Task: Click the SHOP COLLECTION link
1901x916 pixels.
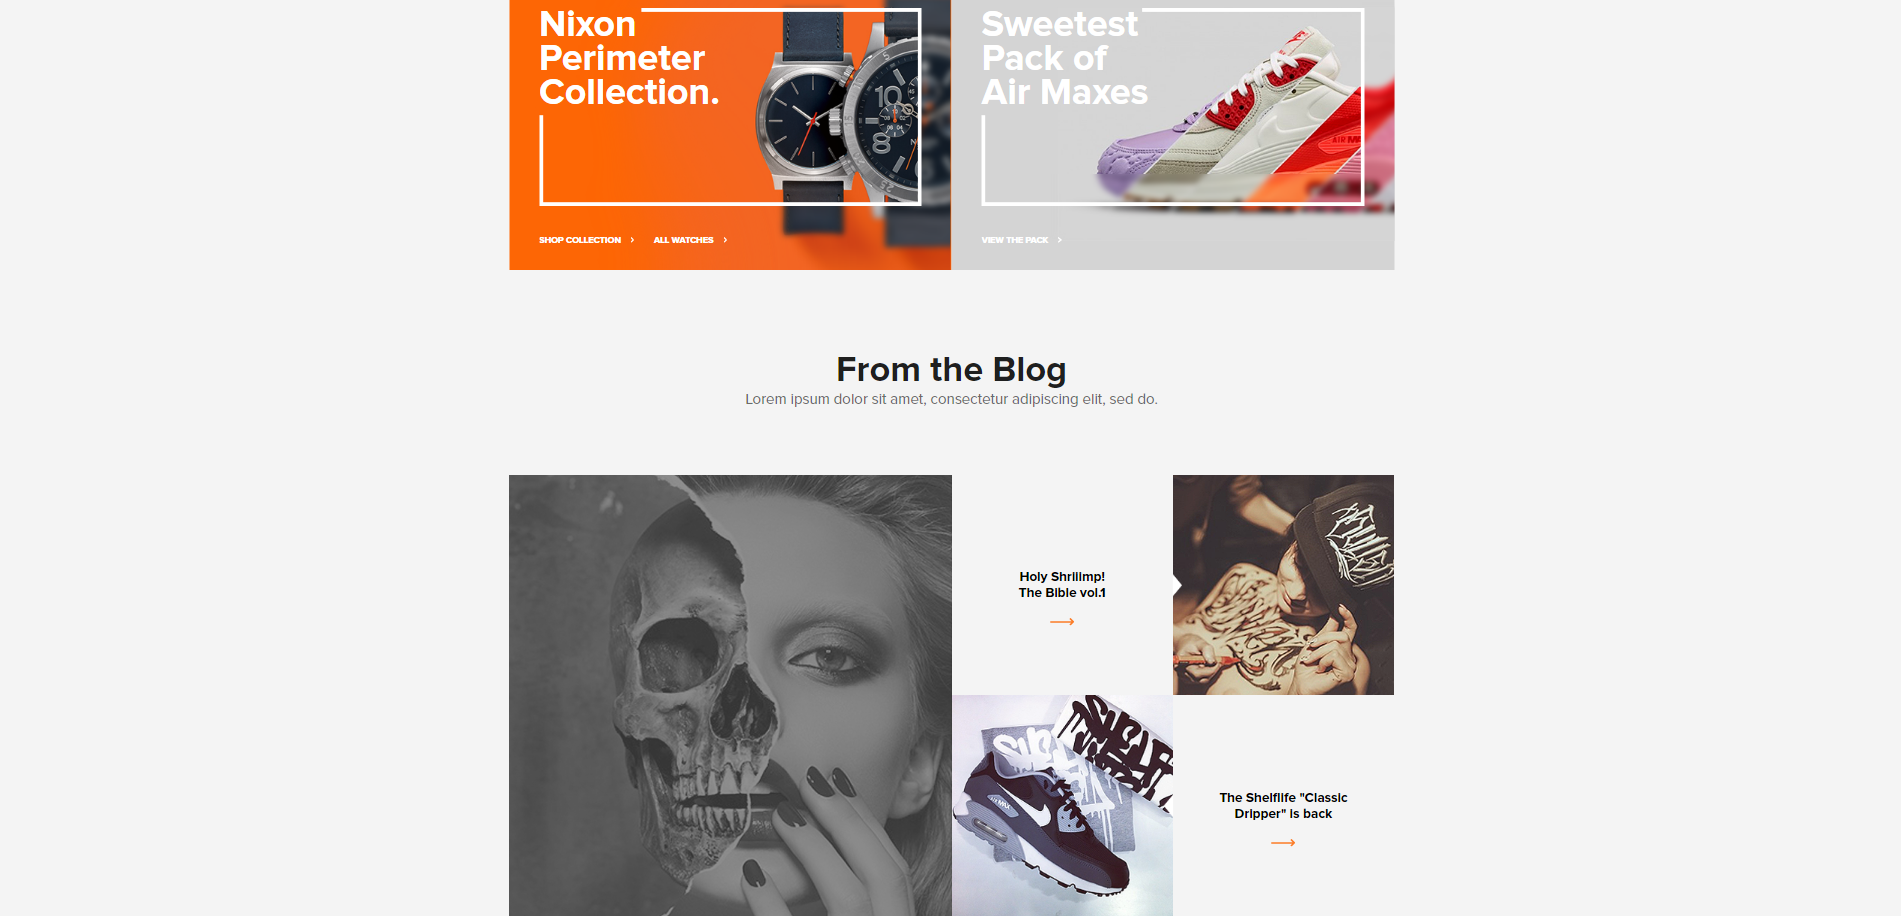Action: pos(580,240)
